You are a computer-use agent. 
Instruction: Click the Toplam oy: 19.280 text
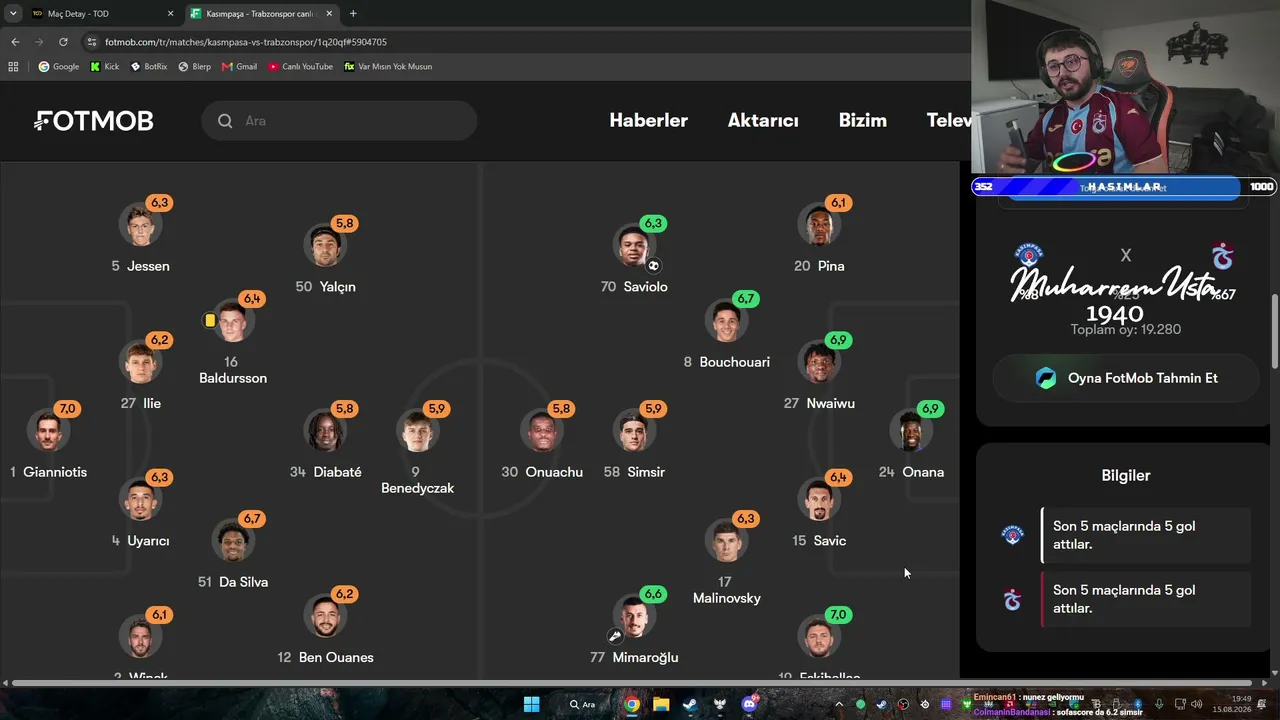pos(1126,329)
